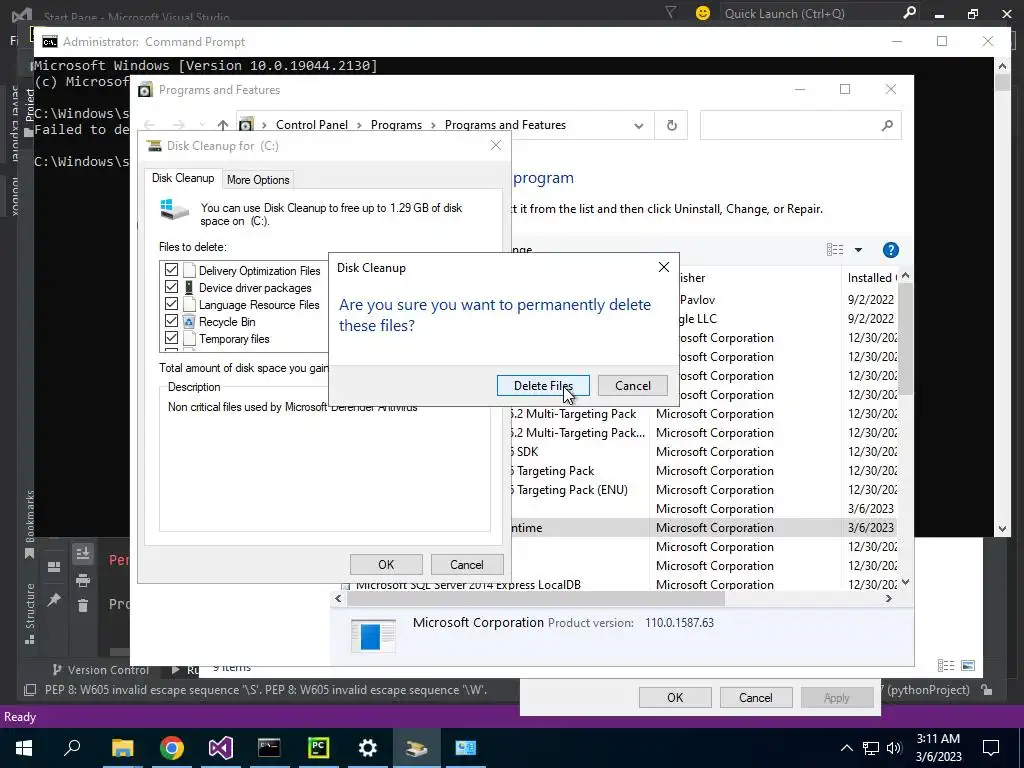The image size is (1024, 768).
Task: Open the view options dropdown arrow
Action: click(858, 249)
